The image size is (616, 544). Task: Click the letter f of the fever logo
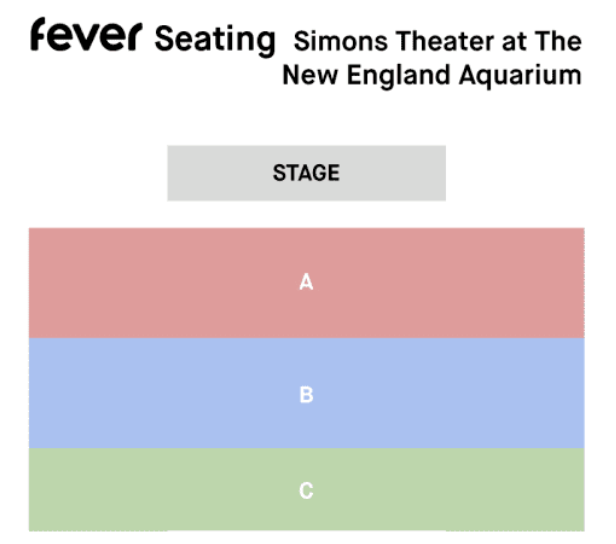coord(39,36)
